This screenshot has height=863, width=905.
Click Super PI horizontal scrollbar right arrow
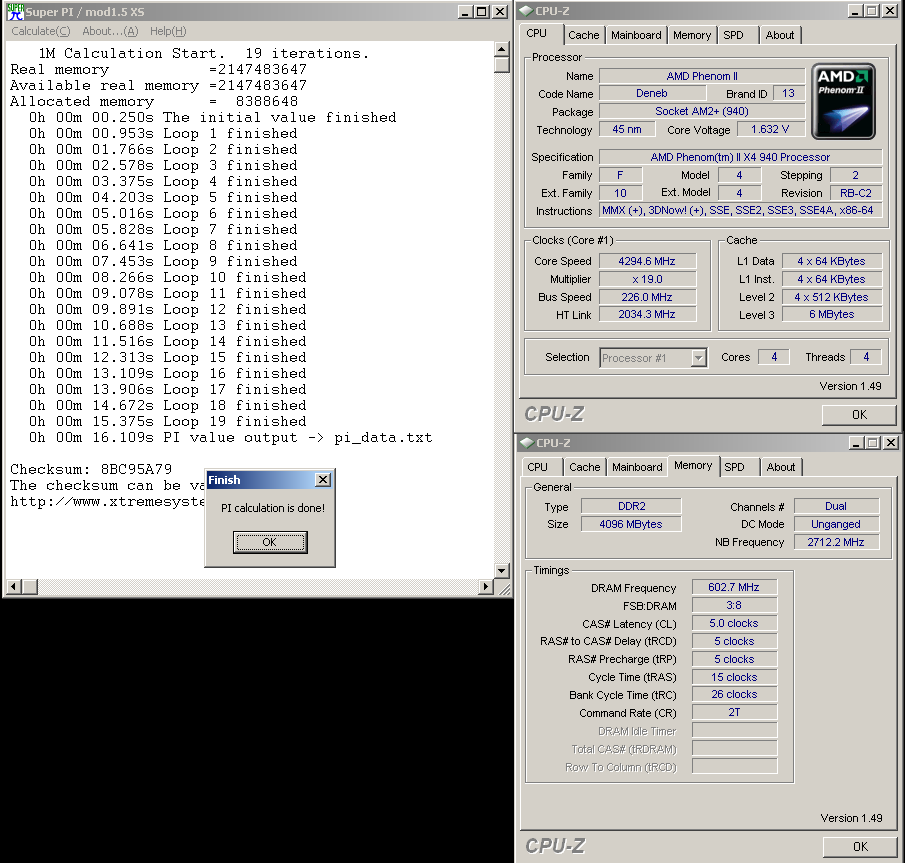(486, 586)
